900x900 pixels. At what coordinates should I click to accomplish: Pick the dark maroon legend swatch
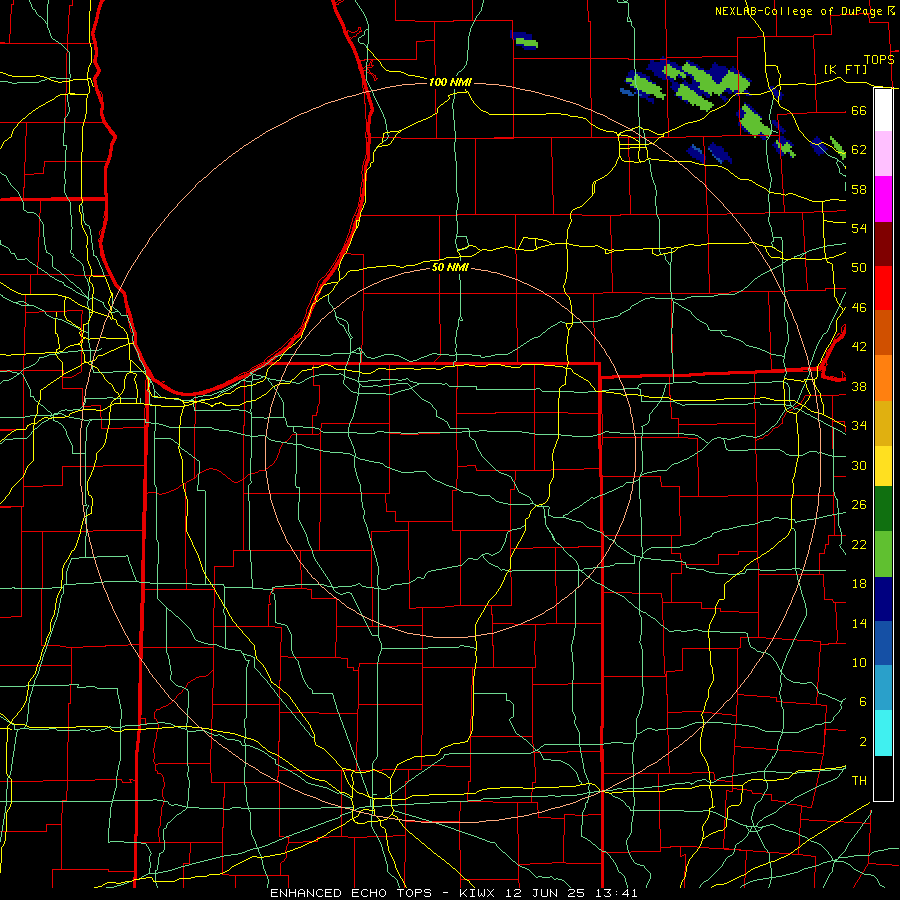883,244
